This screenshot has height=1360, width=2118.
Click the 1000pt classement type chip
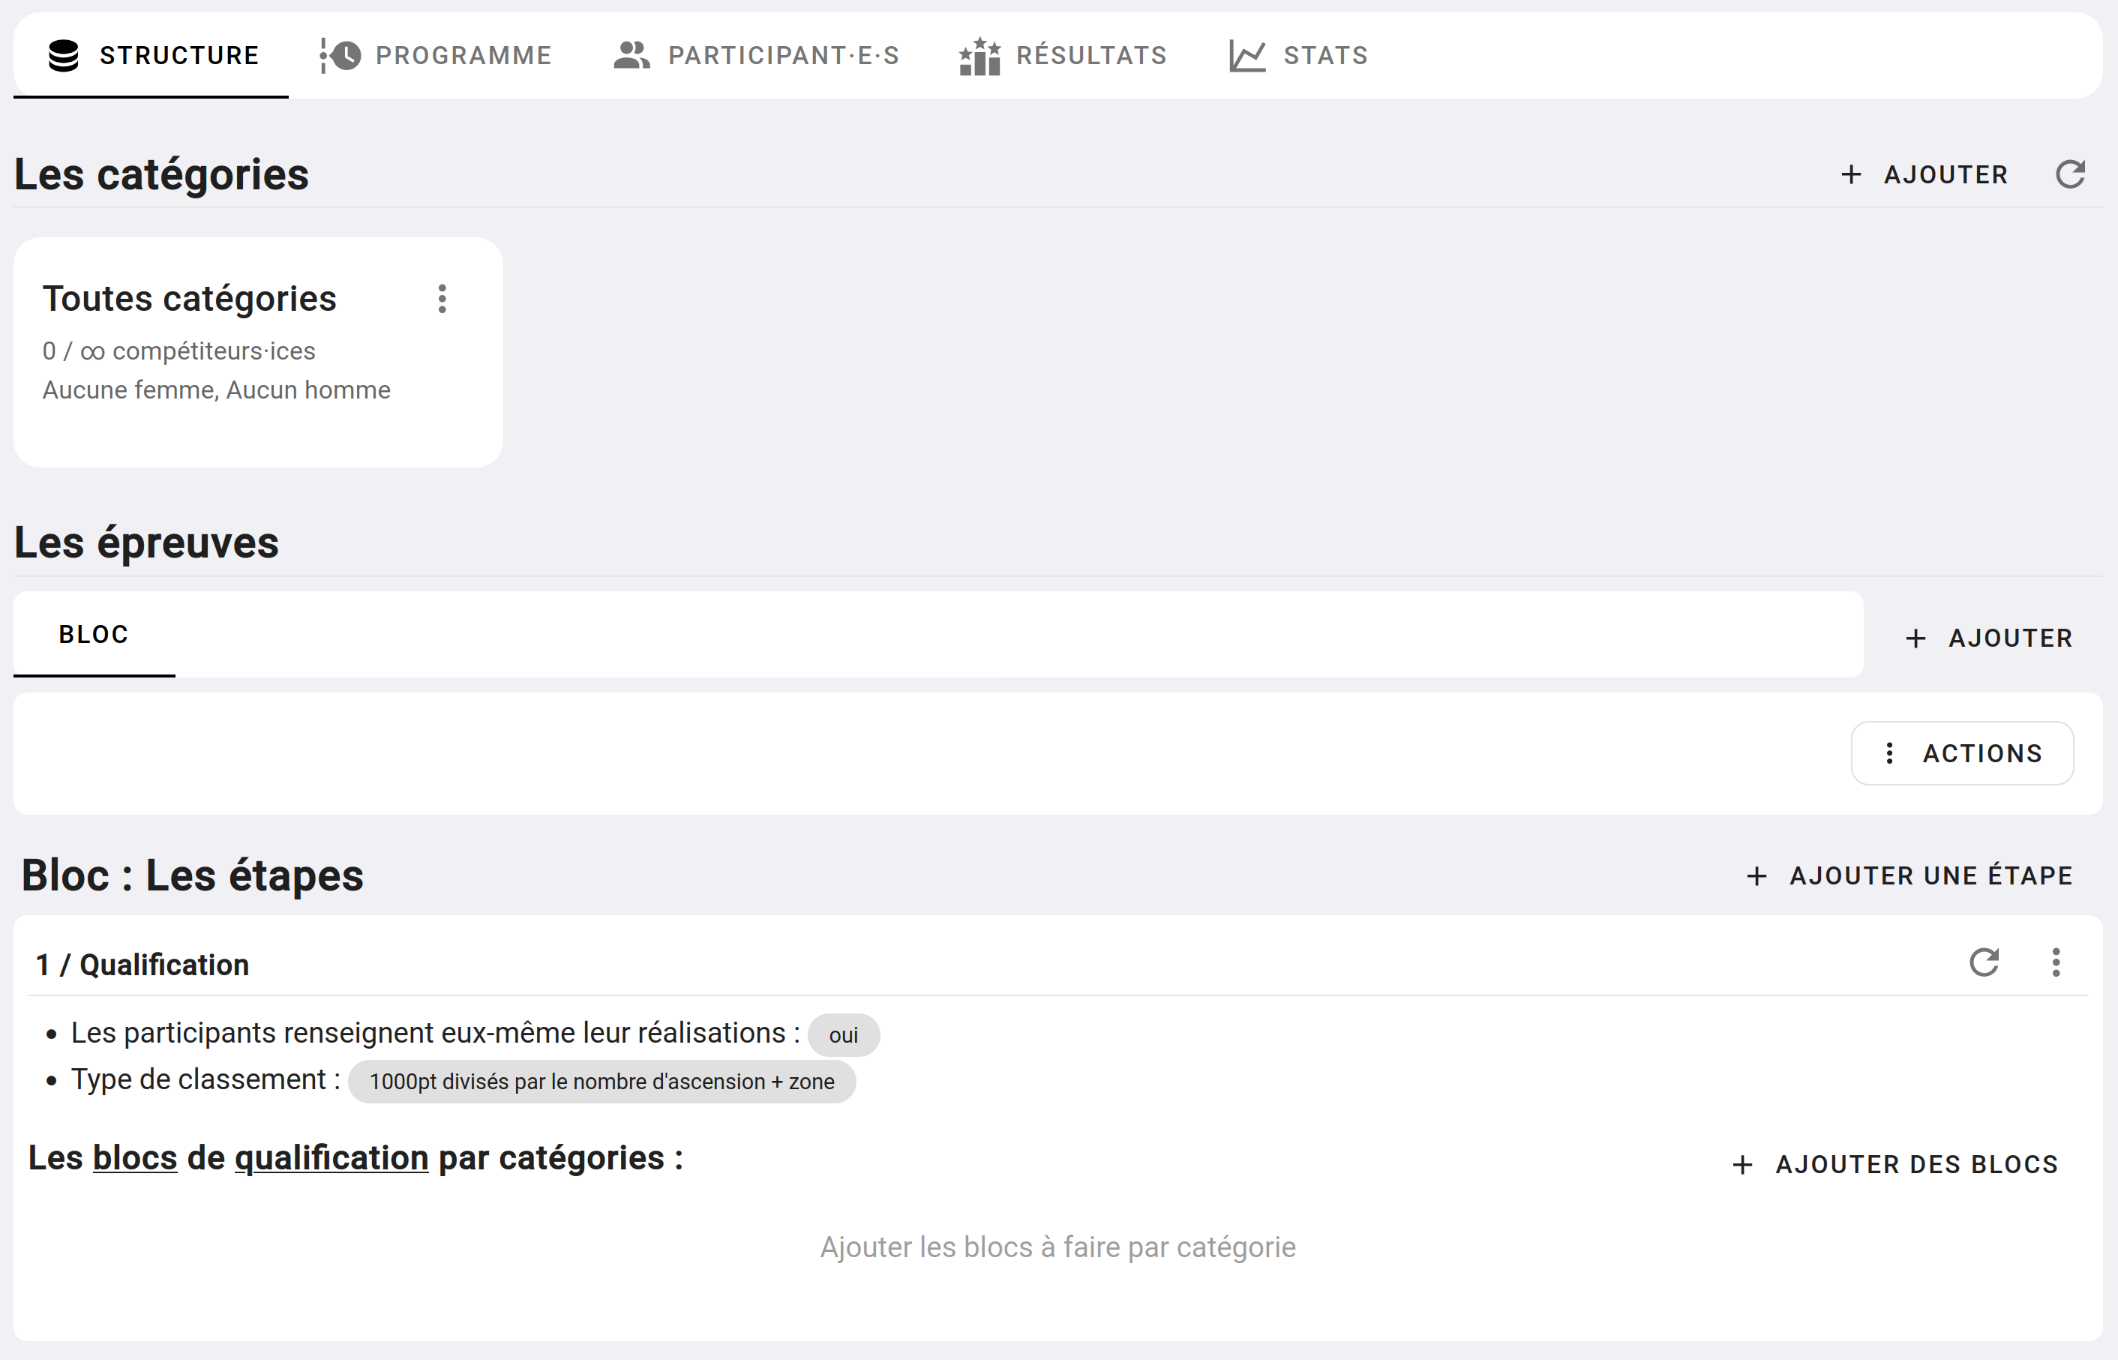601,1082
